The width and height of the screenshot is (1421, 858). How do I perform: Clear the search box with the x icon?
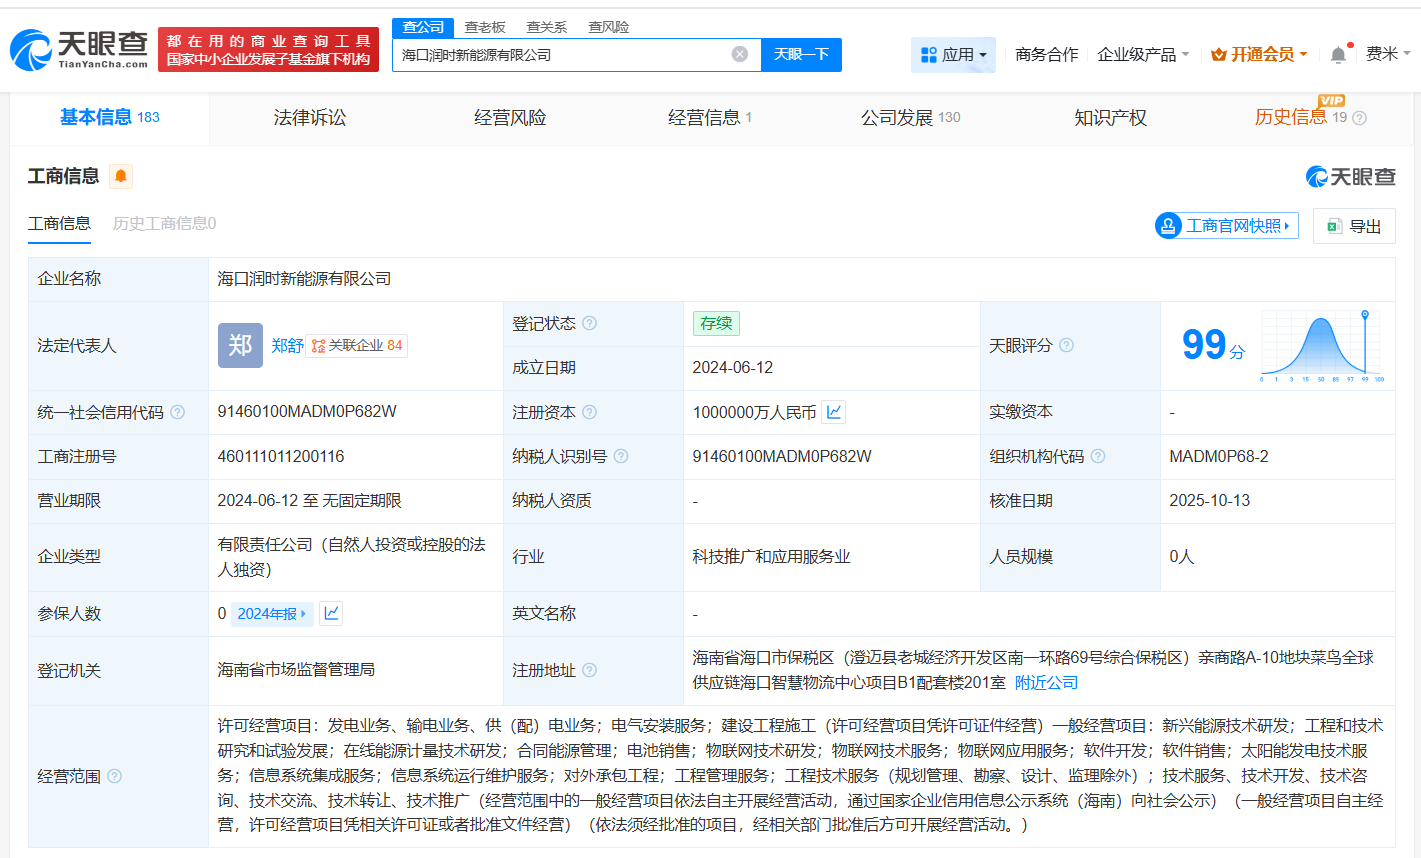(738, 55)
